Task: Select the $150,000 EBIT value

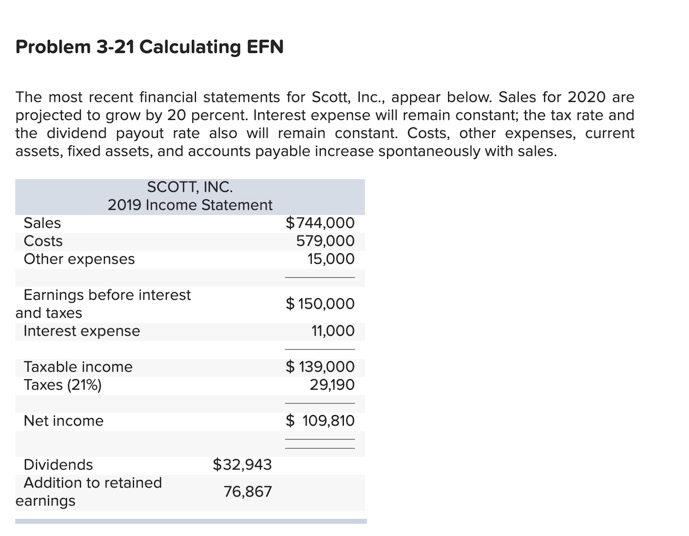Action: coord(320,304)
